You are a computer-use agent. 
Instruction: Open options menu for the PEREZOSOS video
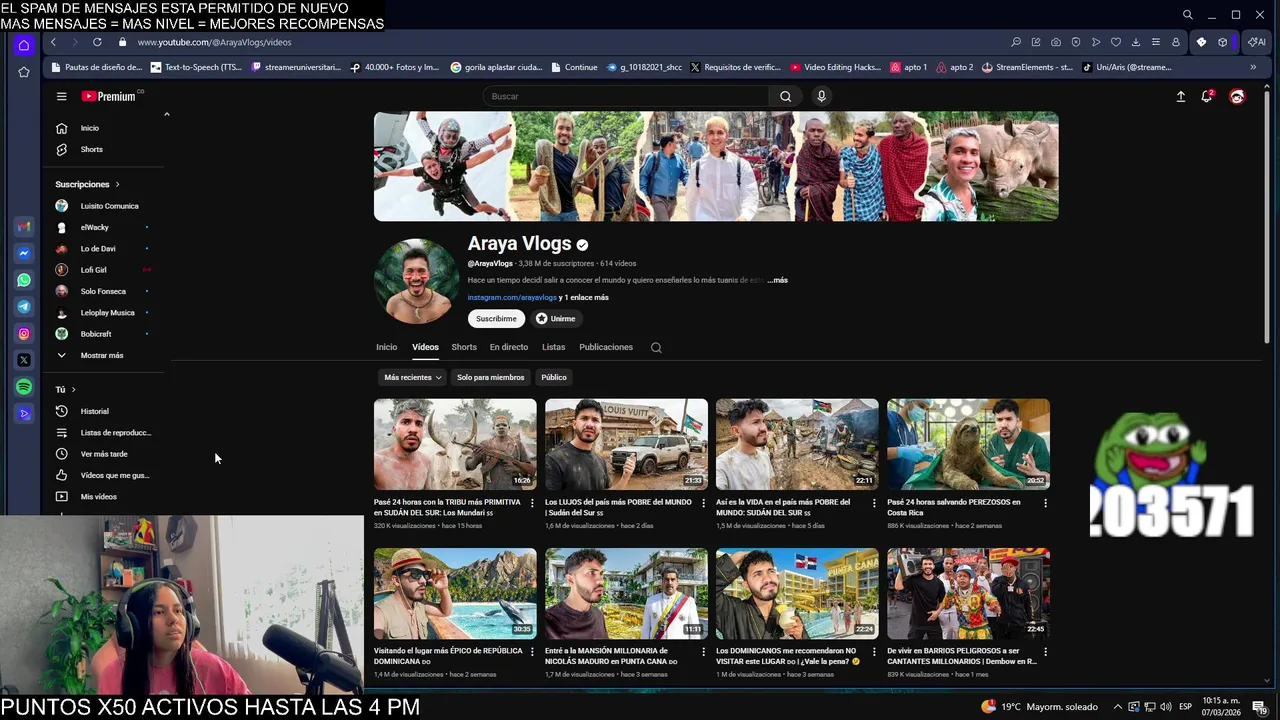coord(1045,503)
